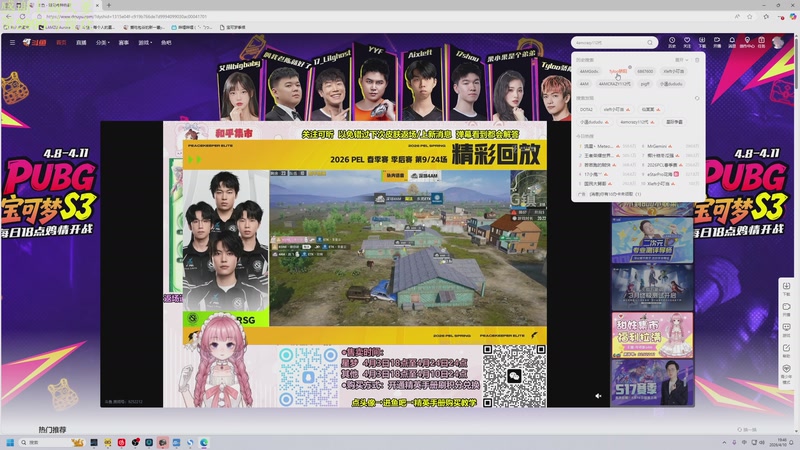Viewport: 800px width, 450px height.
Task: Select highlighted Tyloo history search tag
Action: tap(618, 71)
